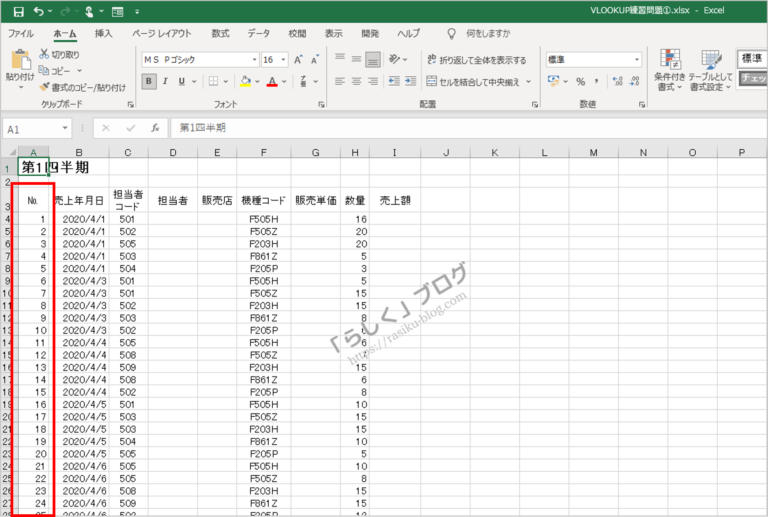Click the 何をしますか search box
The image size is (768, 517).
[x=488, y=34]
